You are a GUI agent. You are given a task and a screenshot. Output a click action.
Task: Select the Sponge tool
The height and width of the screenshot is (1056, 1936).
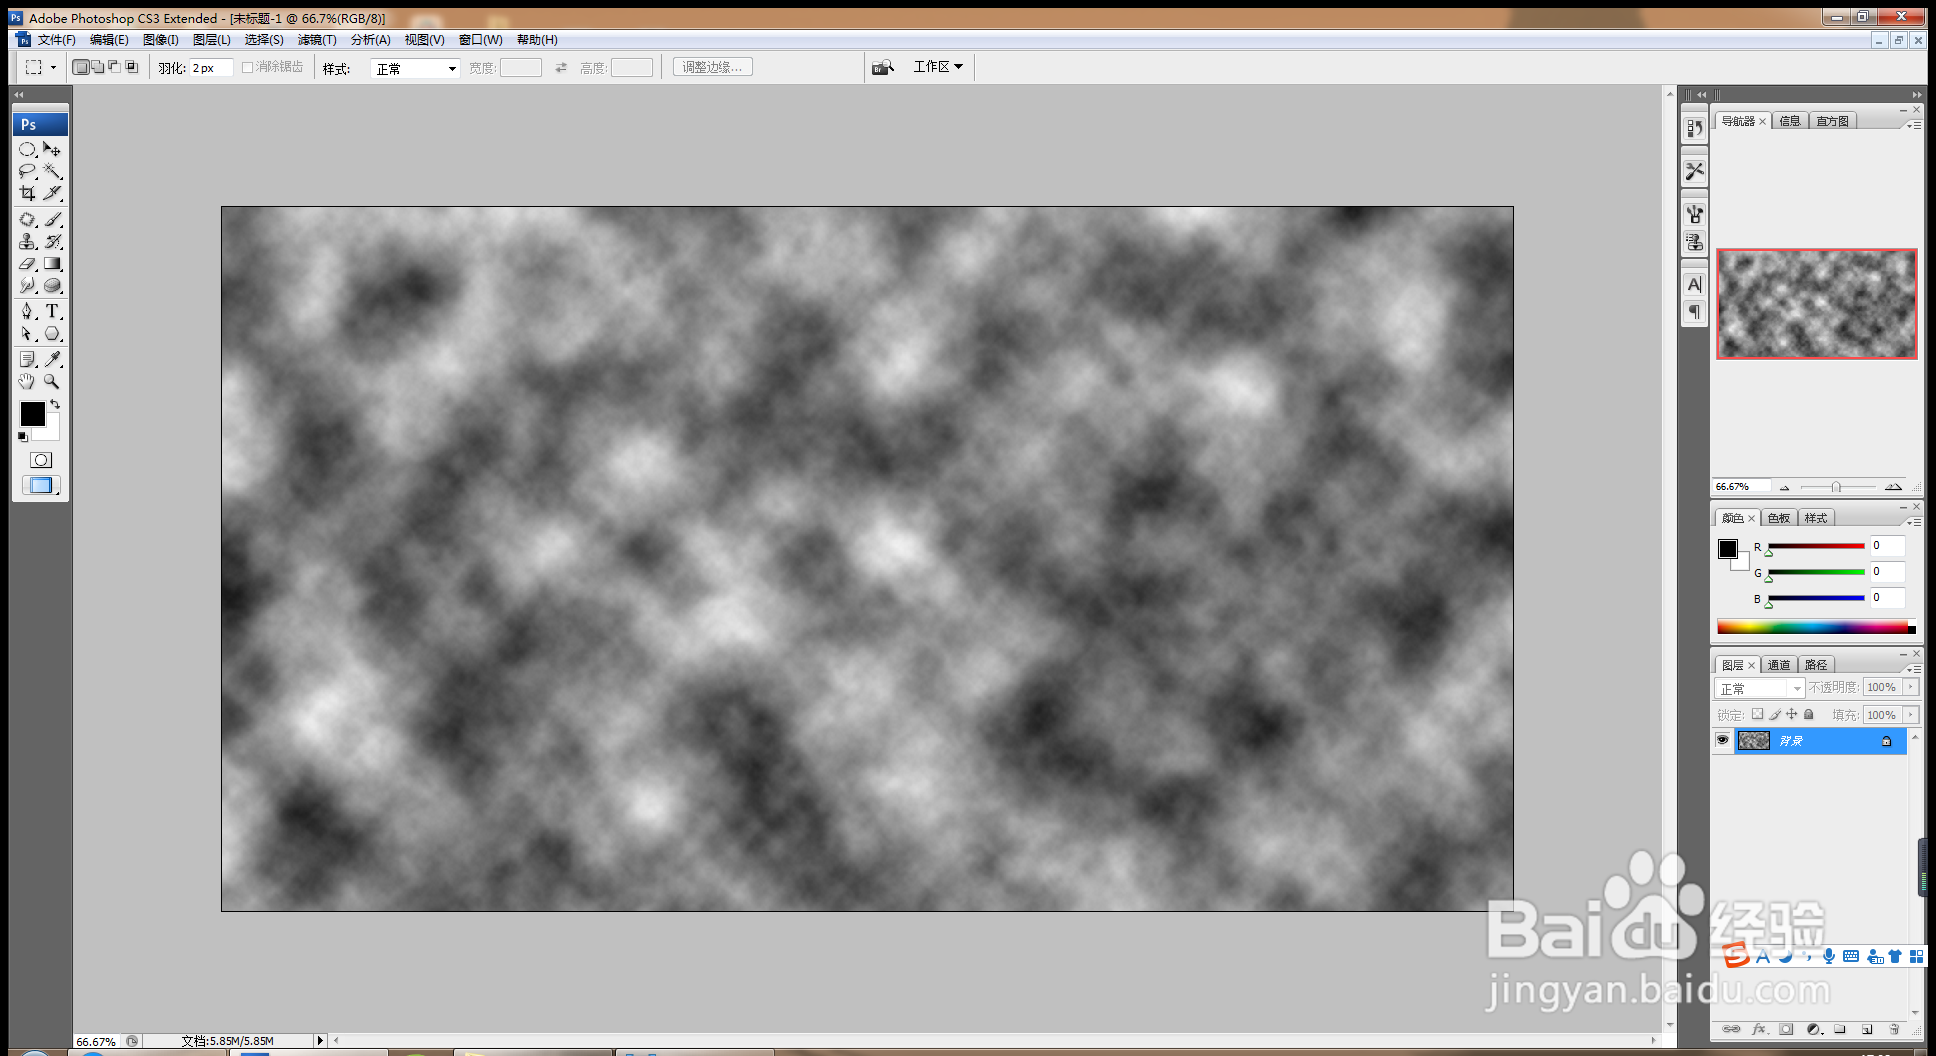click(52, 285)
